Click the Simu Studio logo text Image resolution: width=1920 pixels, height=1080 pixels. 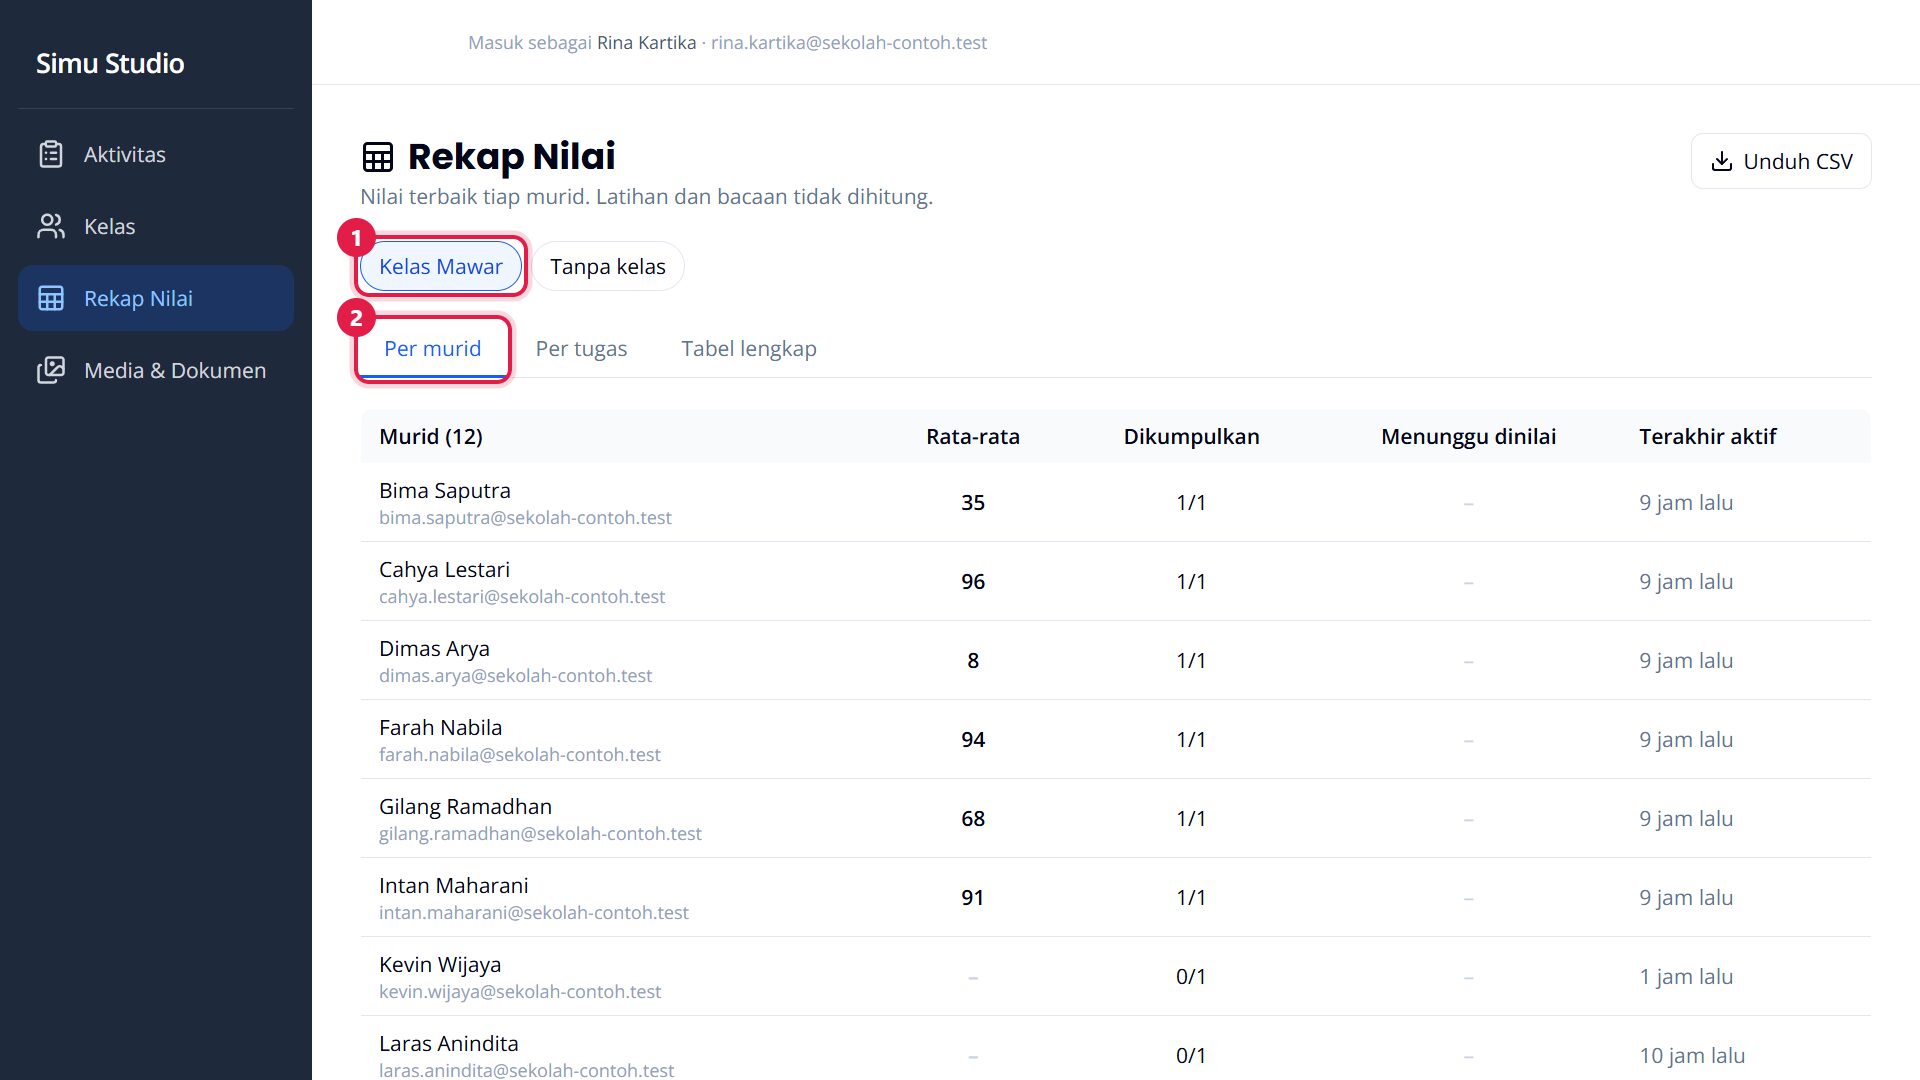(110, 63)
